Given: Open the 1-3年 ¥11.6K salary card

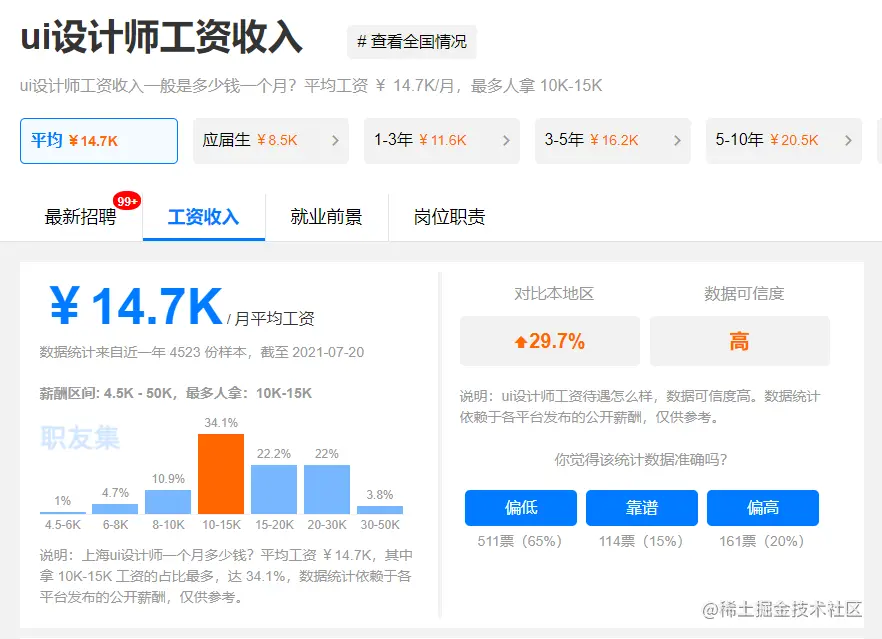Looking at the screenshot, I should [442, 141].
